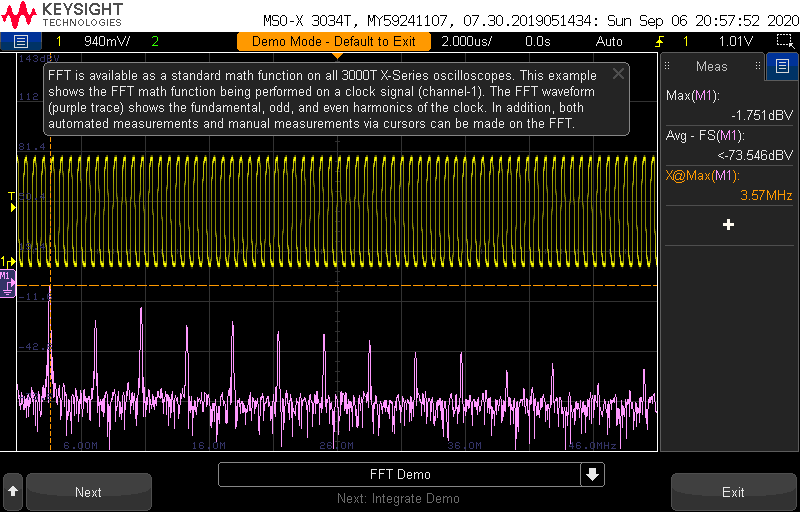Click the rectangle zoom icon at top right

click(x=784, y=41)
